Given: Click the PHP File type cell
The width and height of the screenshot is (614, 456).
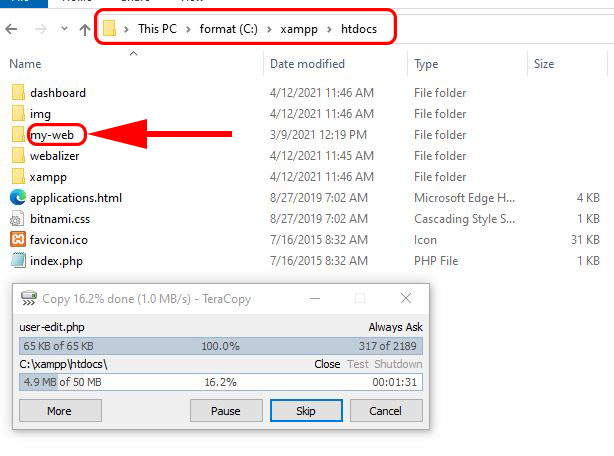Looking at the screenshot, I should [436, 261].
